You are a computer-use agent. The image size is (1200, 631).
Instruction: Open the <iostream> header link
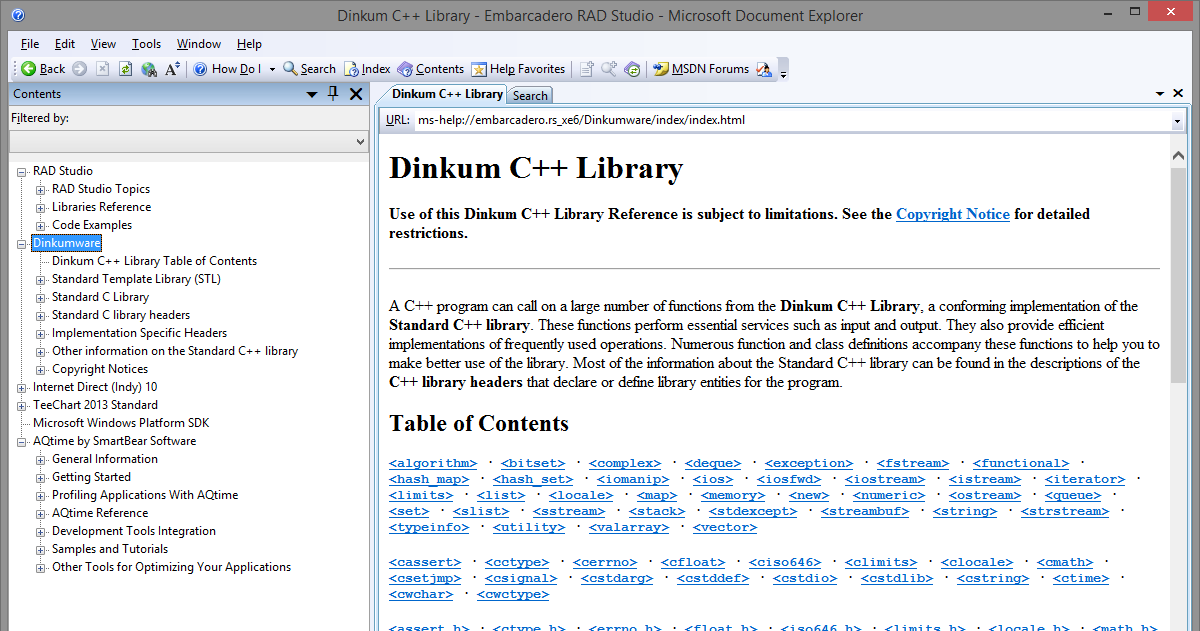[885, 479]
